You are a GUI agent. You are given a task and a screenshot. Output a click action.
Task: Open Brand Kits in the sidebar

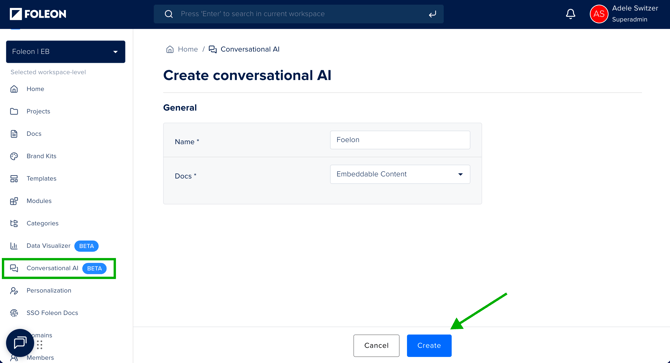coord(41,156)
